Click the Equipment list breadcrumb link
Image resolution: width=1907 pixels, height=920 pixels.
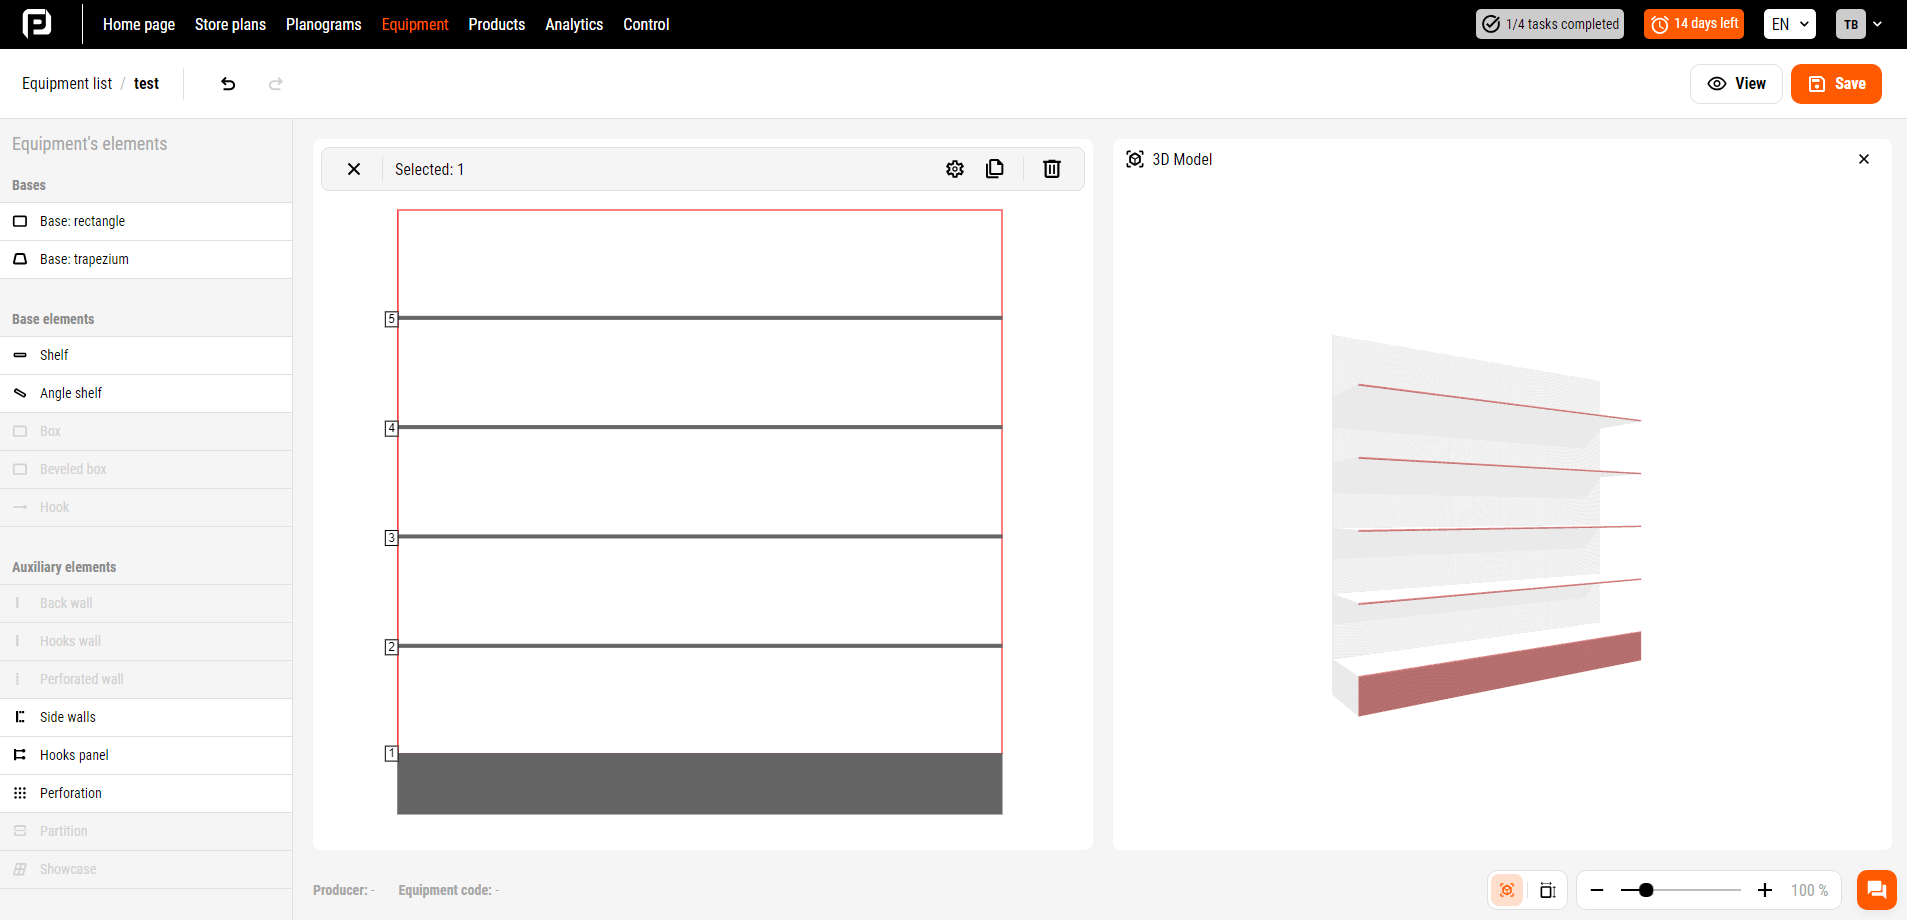pos(67,84)
